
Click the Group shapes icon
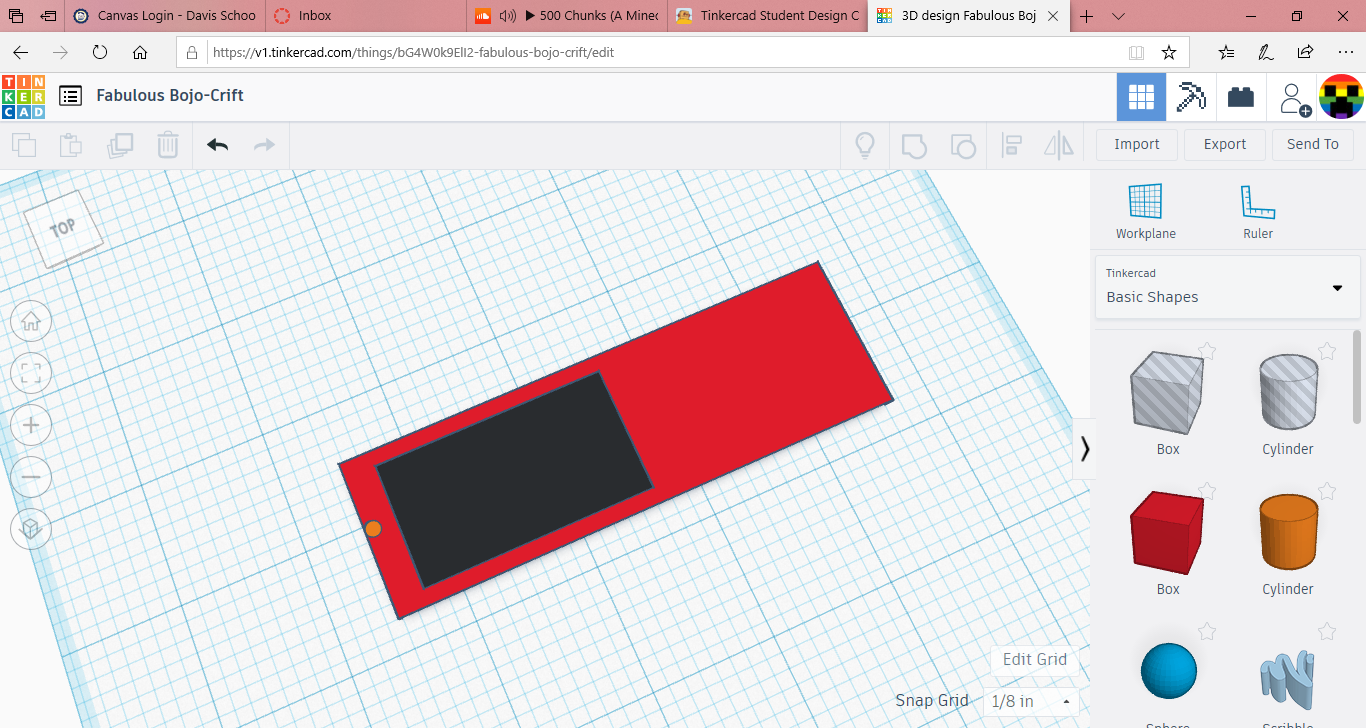914,146
